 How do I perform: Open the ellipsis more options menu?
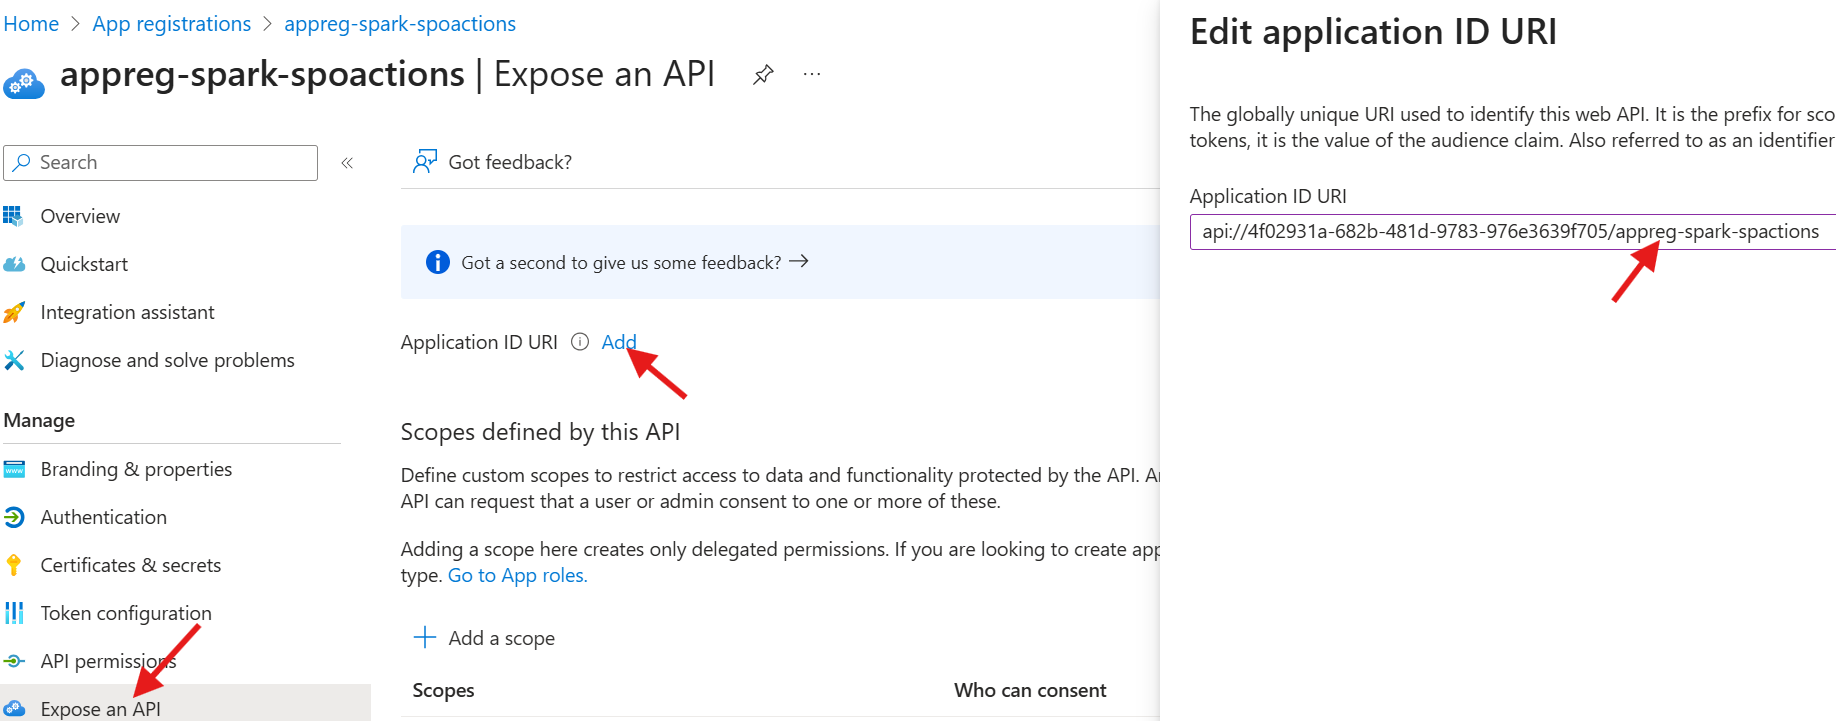811,75
